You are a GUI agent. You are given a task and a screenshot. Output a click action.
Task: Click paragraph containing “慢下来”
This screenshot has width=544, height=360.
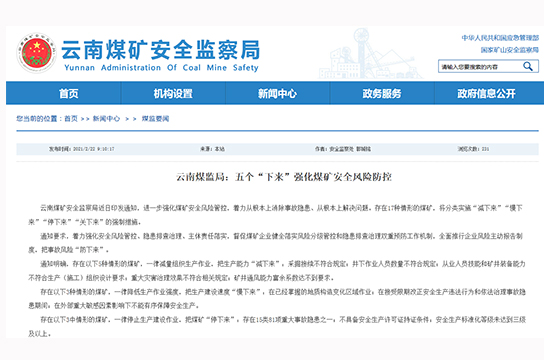coord(277,299)
